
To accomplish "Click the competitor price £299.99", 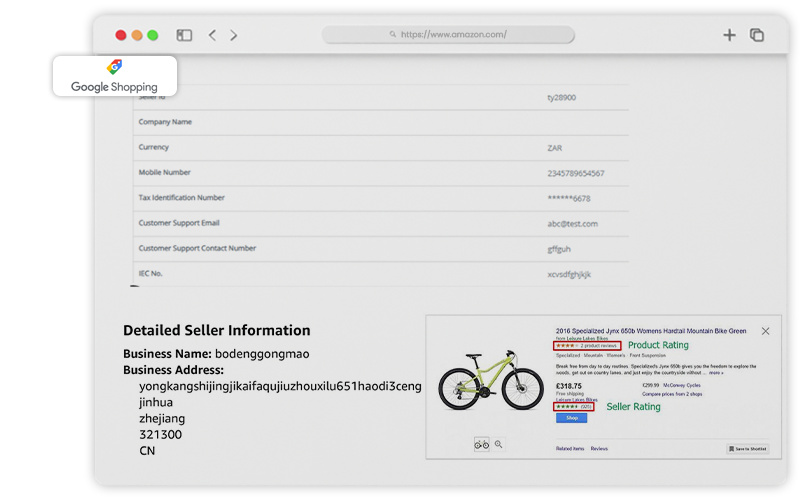I will 651,385.
